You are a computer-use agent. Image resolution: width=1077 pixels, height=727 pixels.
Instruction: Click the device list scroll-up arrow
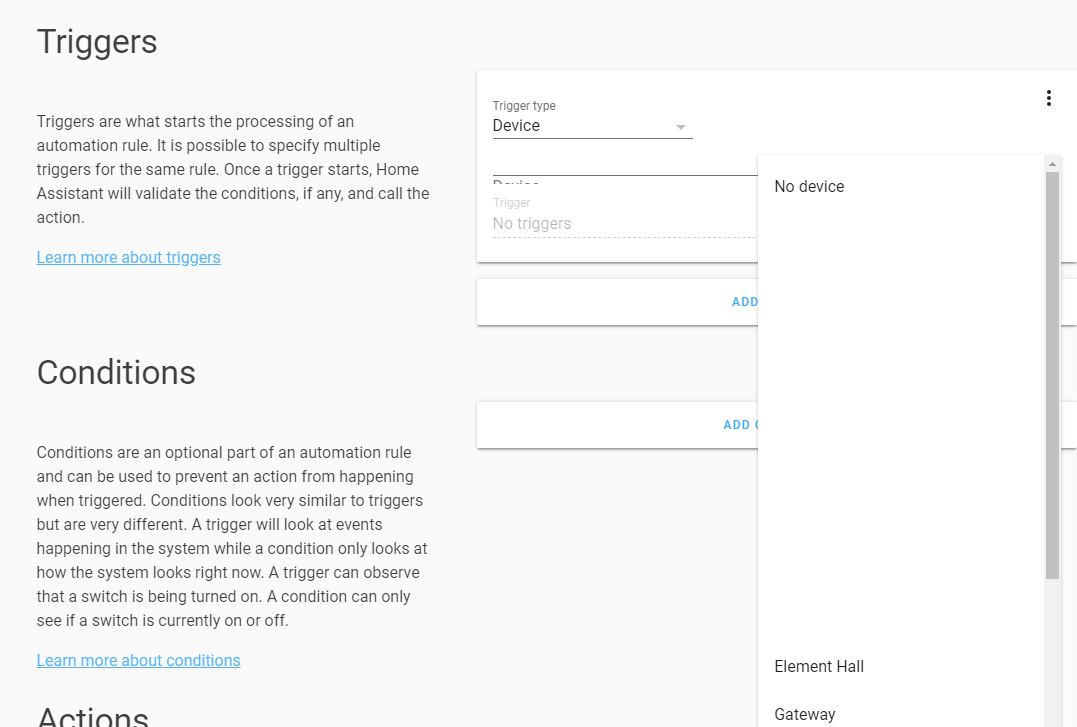coord(1051,164)
